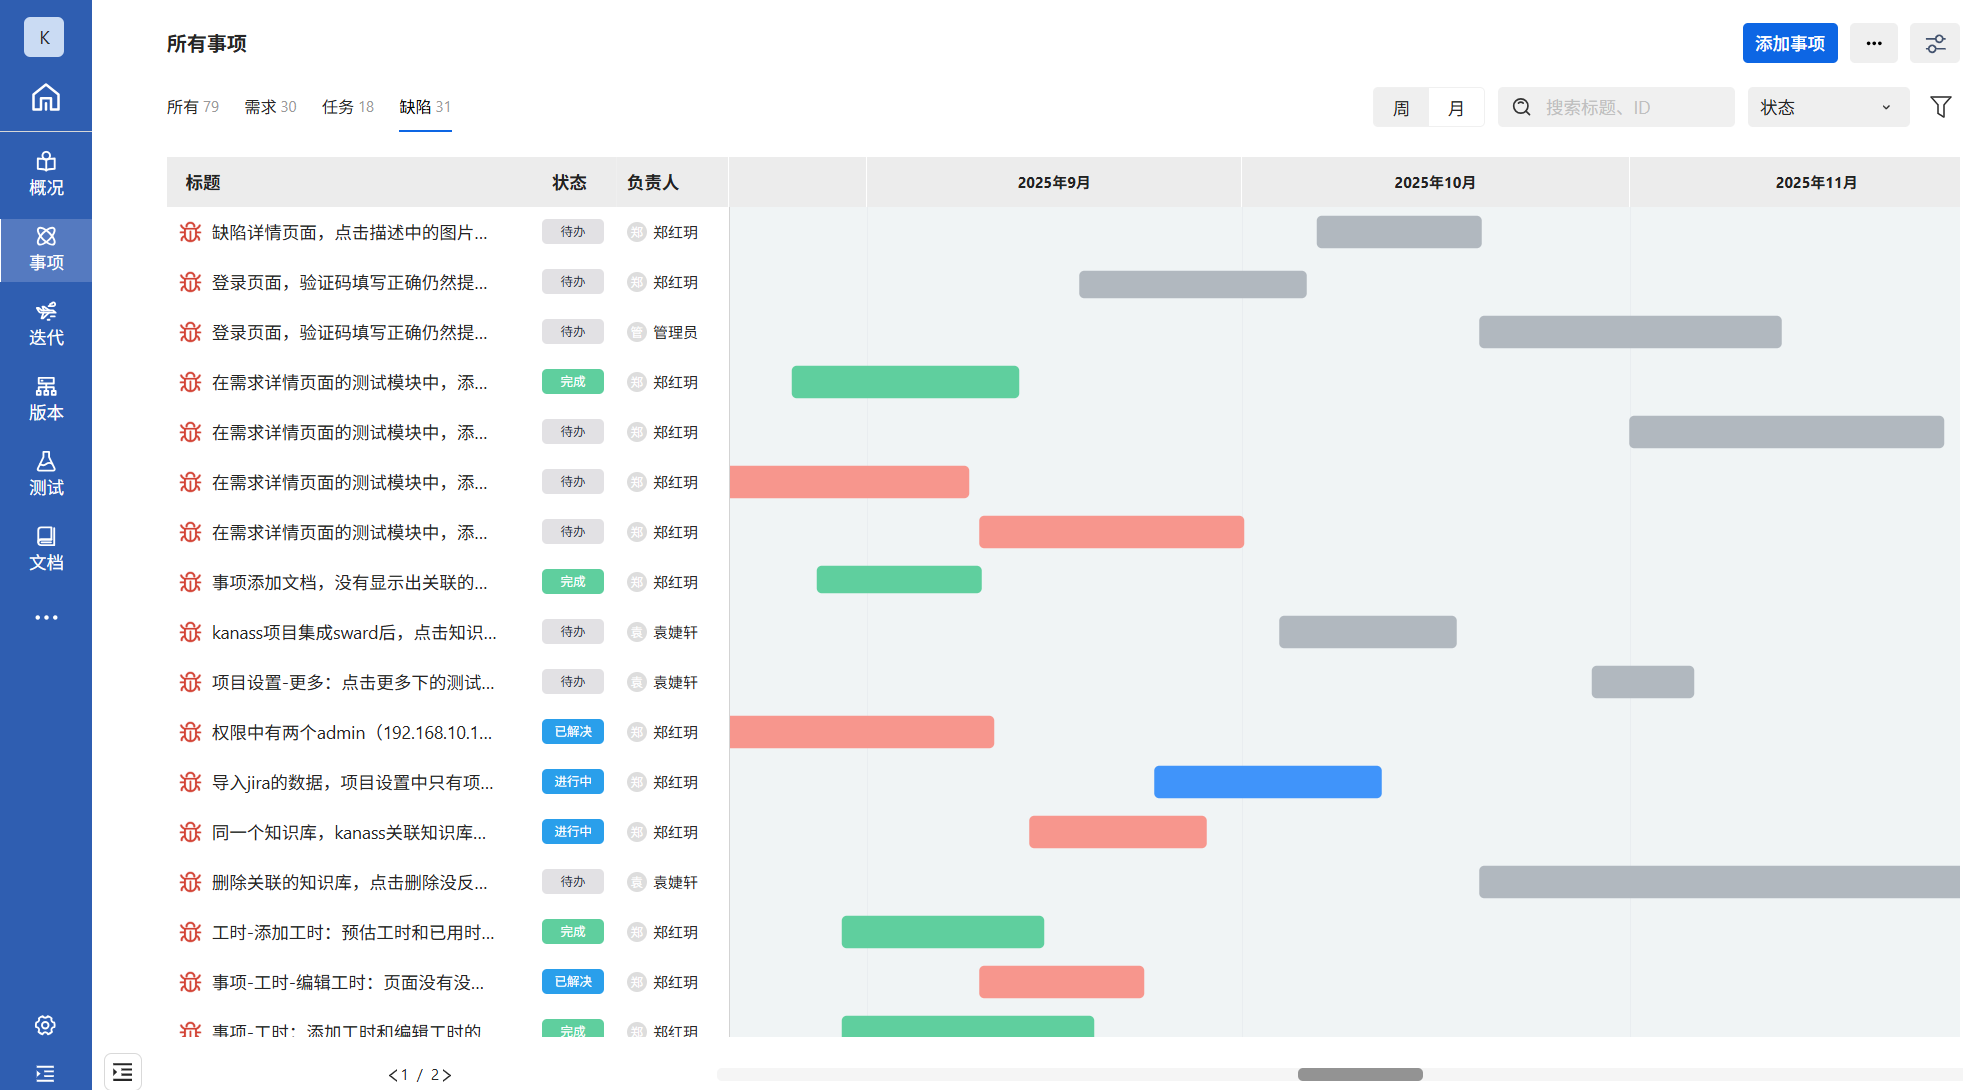Expand the 状态 status dropdown

point(1827,107)
